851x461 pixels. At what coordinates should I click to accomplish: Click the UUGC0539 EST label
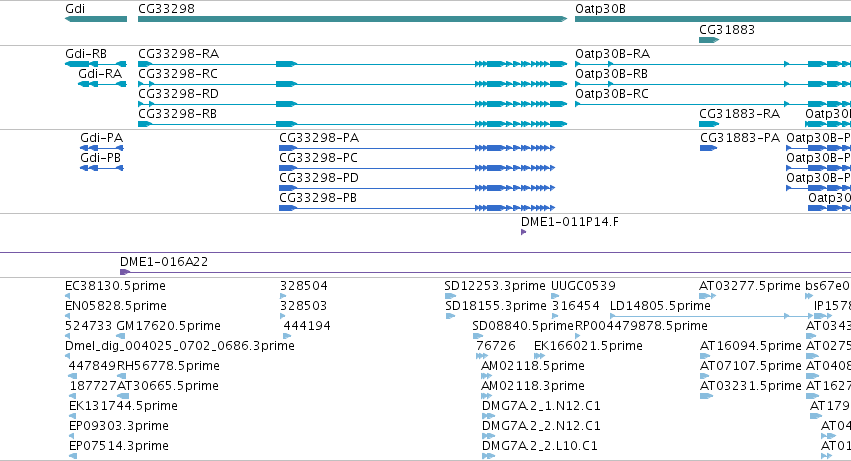point(583,286)
